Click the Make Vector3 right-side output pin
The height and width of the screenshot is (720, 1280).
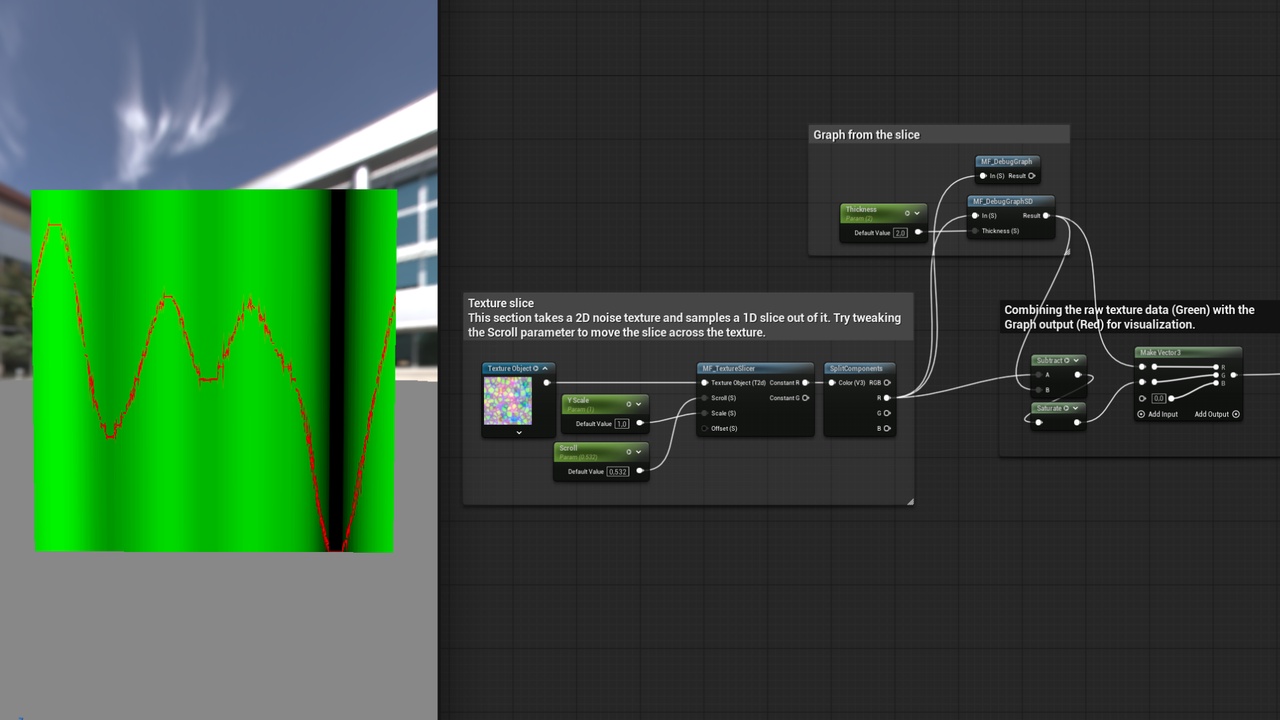point(1233,375)
